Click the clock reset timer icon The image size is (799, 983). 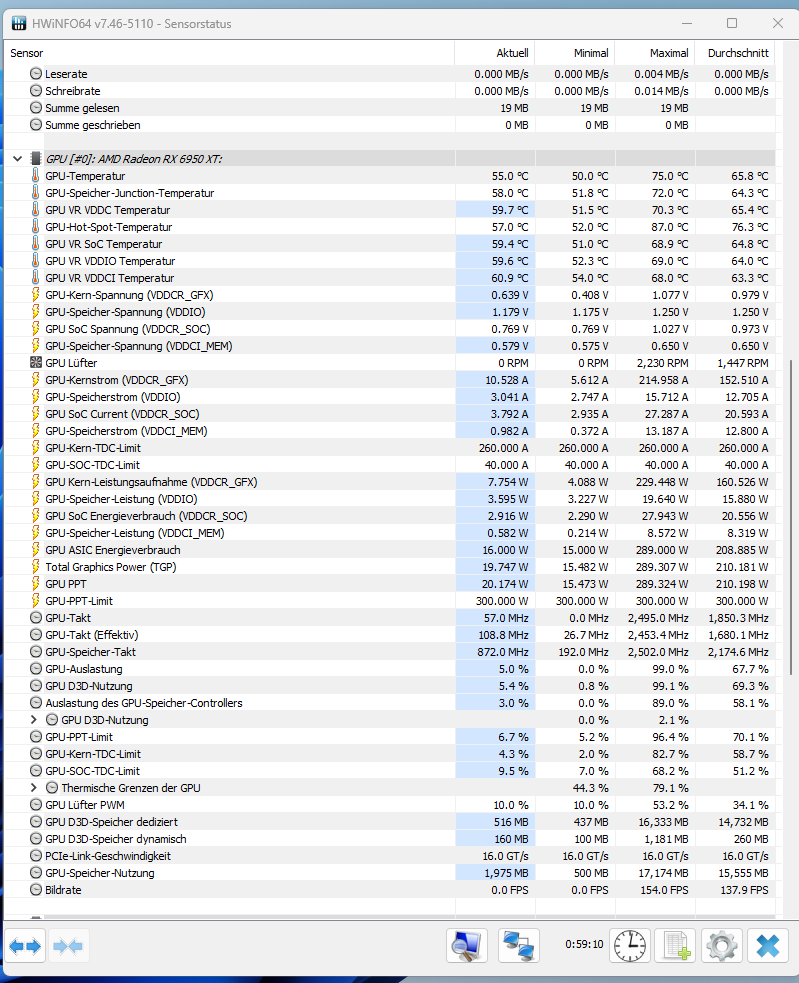(630, 946)
